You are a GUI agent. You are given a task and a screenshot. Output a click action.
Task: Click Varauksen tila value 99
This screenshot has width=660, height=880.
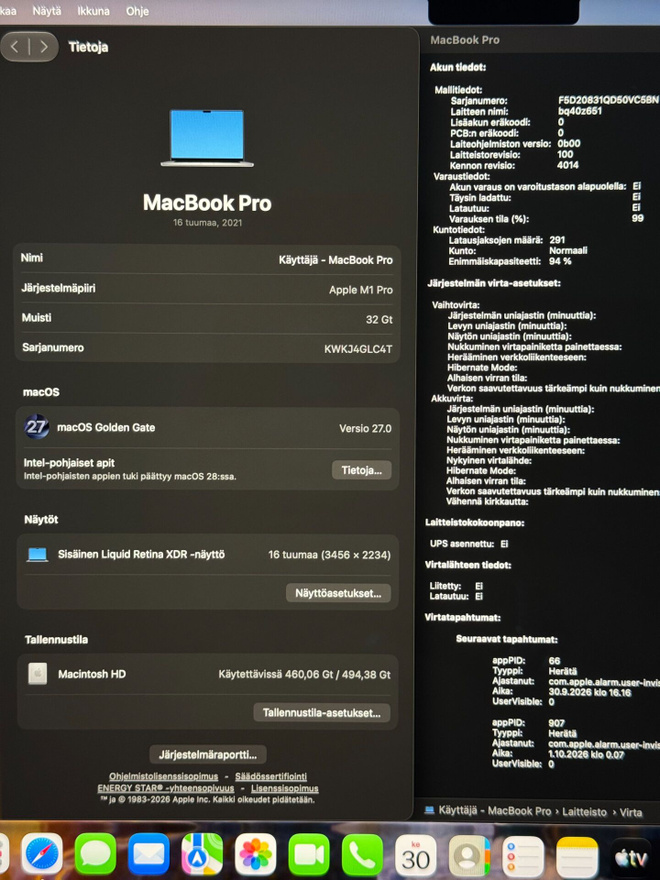[x=638, y=218]
